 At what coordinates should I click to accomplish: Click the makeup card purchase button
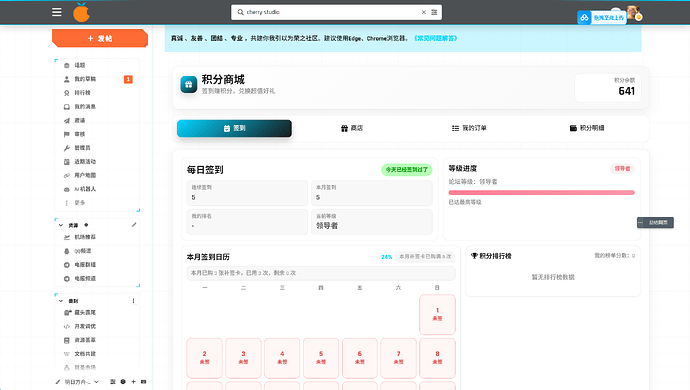point(425,256)
